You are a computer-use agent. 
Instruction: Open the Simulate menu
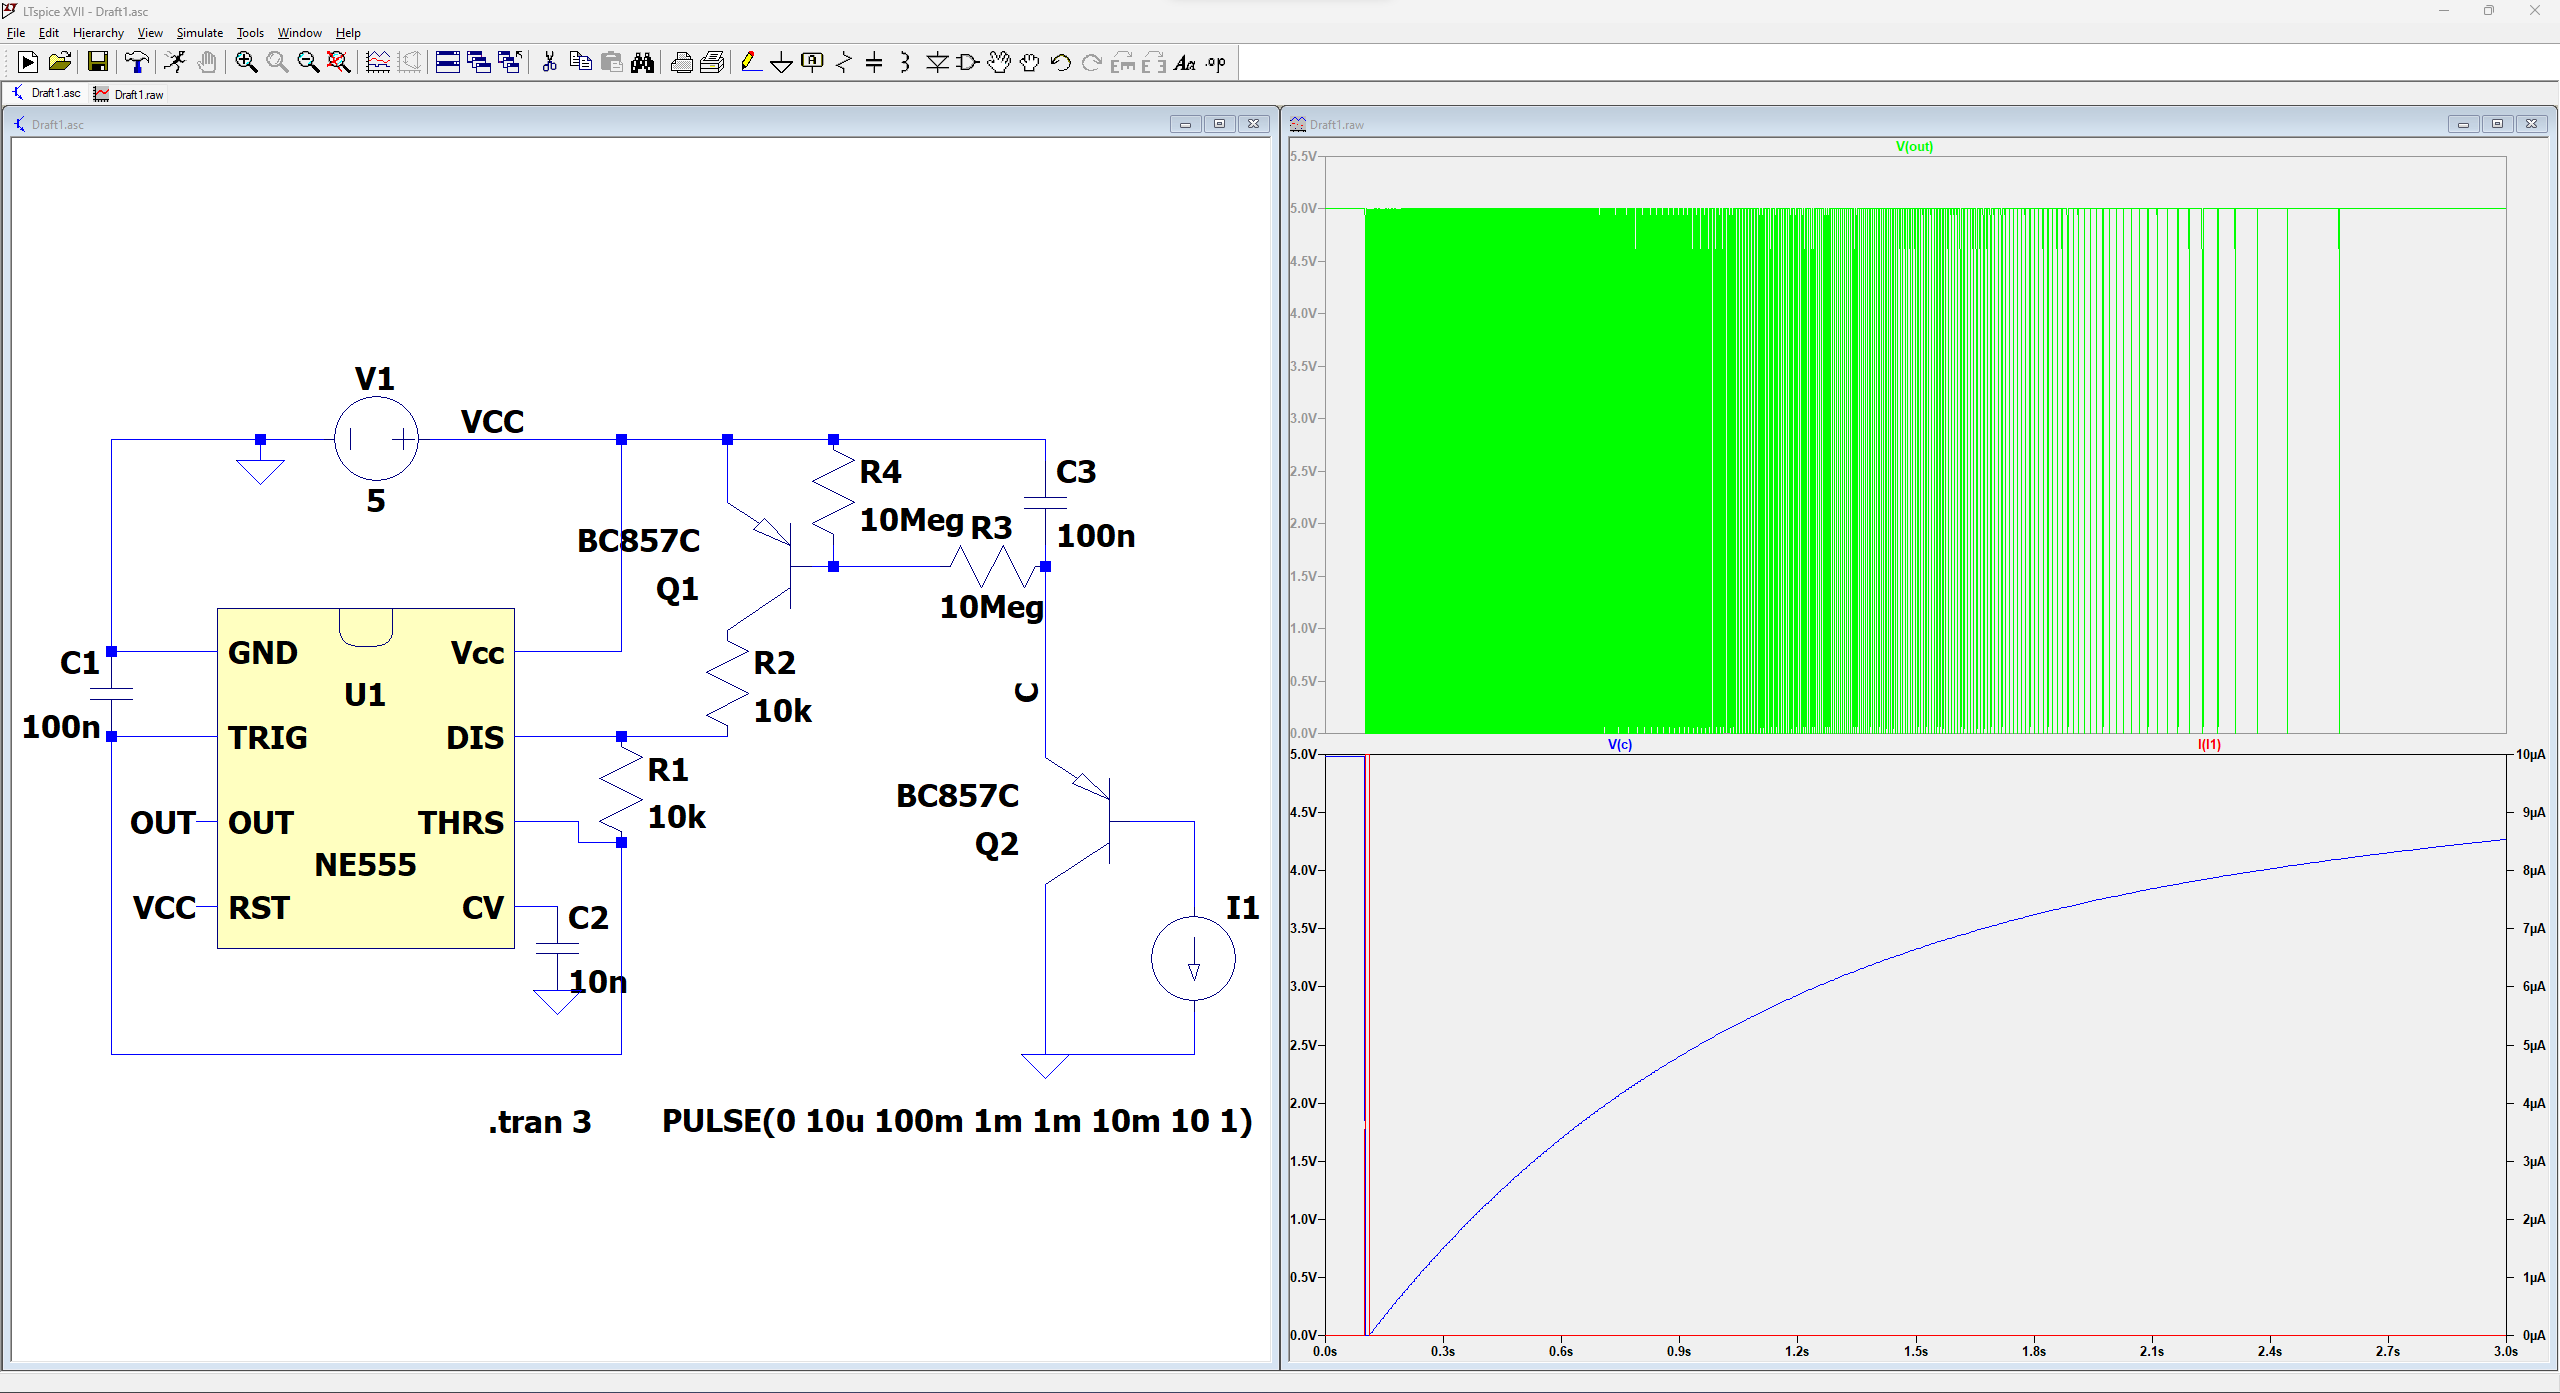point(200,33)
